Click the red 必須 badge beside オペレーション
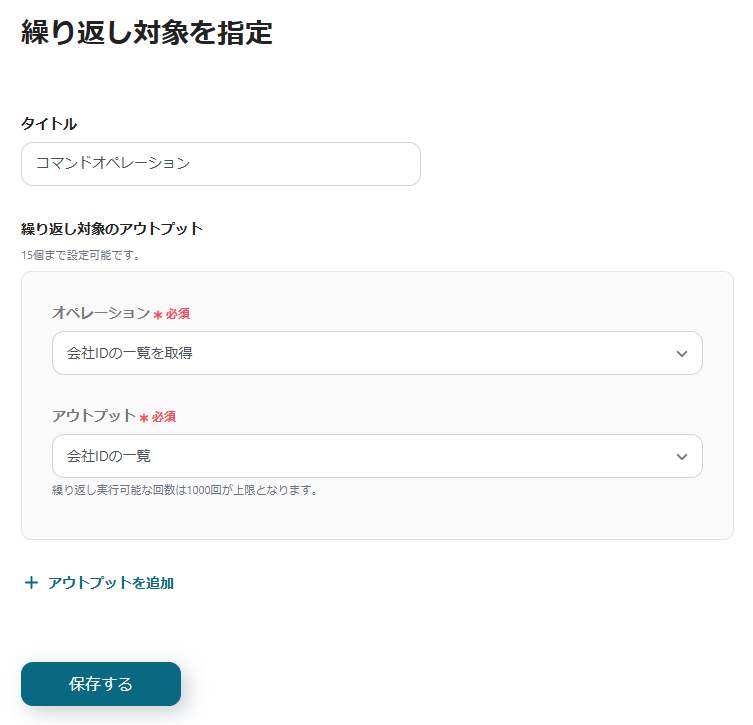Screen dimensions: 753x725 [x=178, y=314]
